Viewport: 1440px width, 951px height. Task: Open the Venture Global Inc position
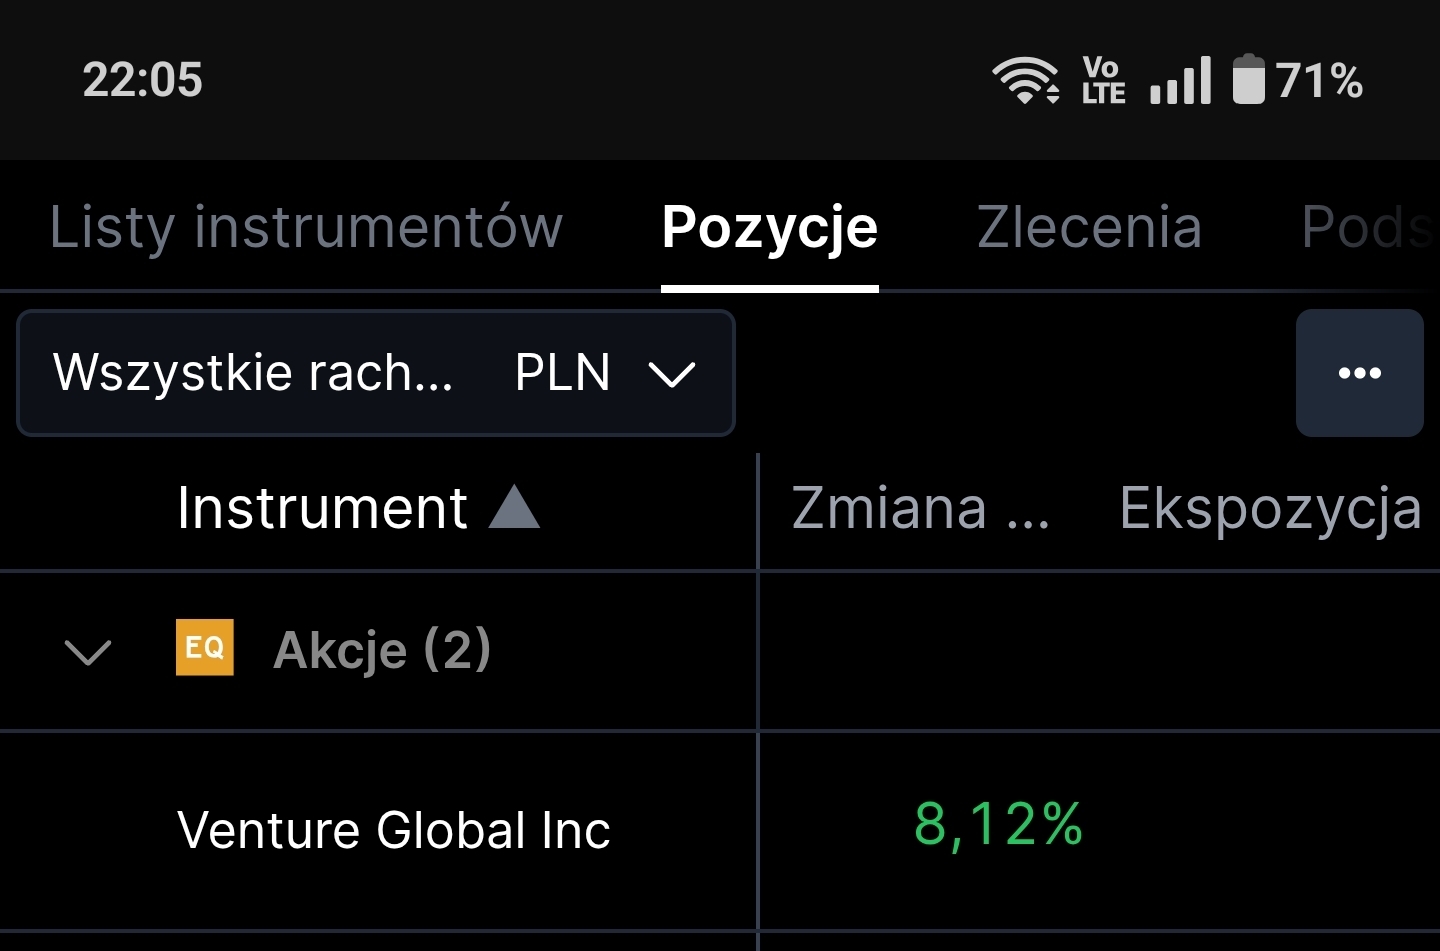click(393, 830)
